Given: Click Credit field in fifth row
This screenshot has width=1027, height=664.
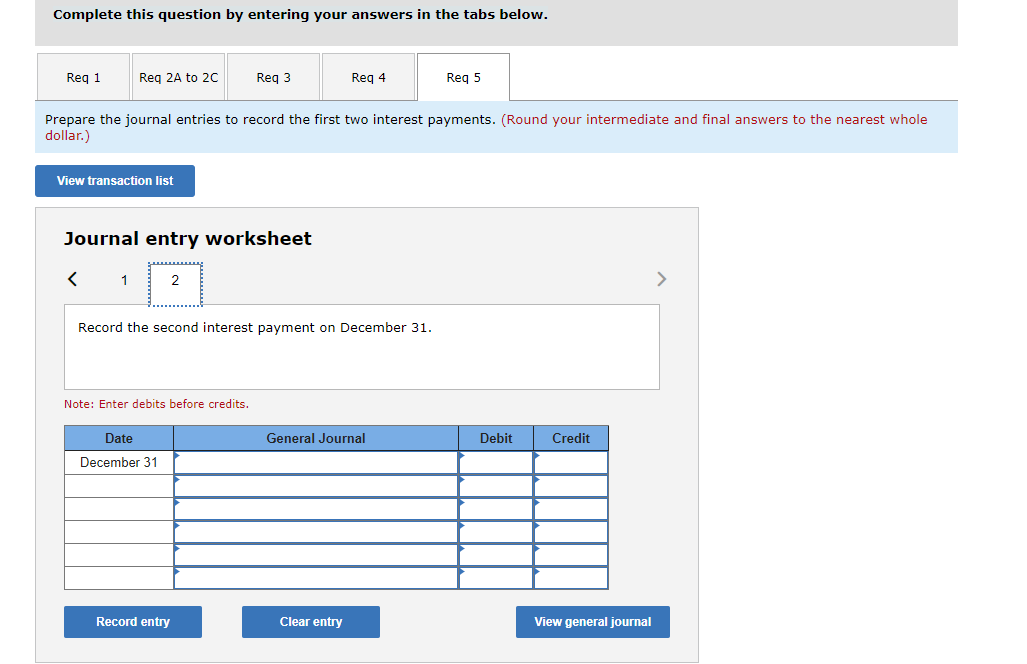Looking at the screenshot, I should pos(571,555).
